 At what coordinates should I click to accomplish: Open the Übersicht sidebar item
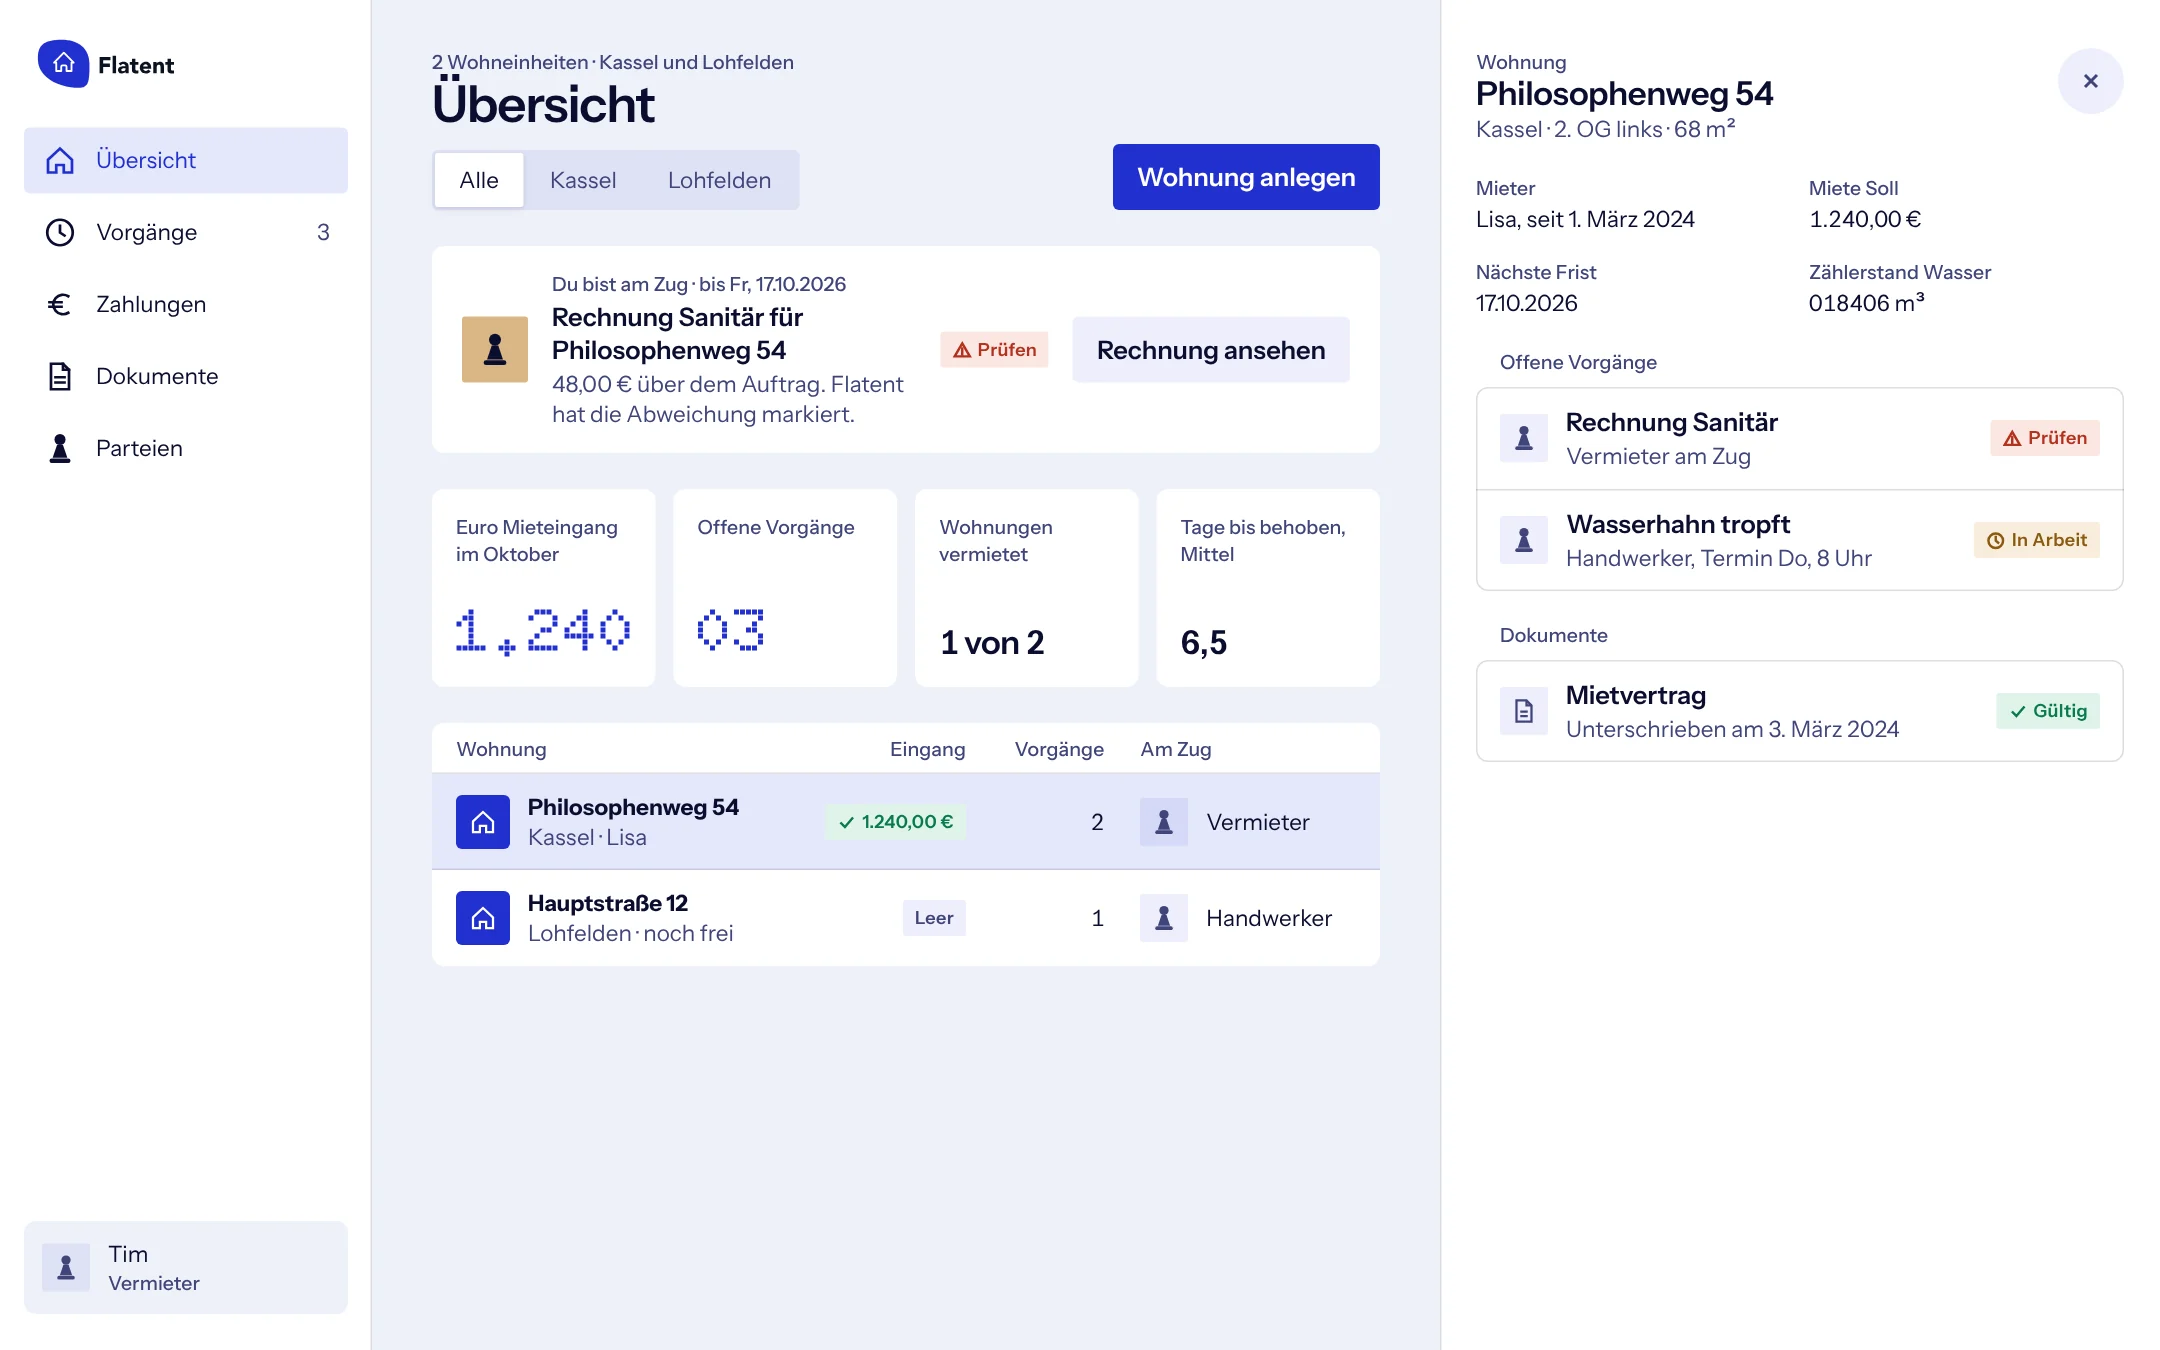coord(186,160)
